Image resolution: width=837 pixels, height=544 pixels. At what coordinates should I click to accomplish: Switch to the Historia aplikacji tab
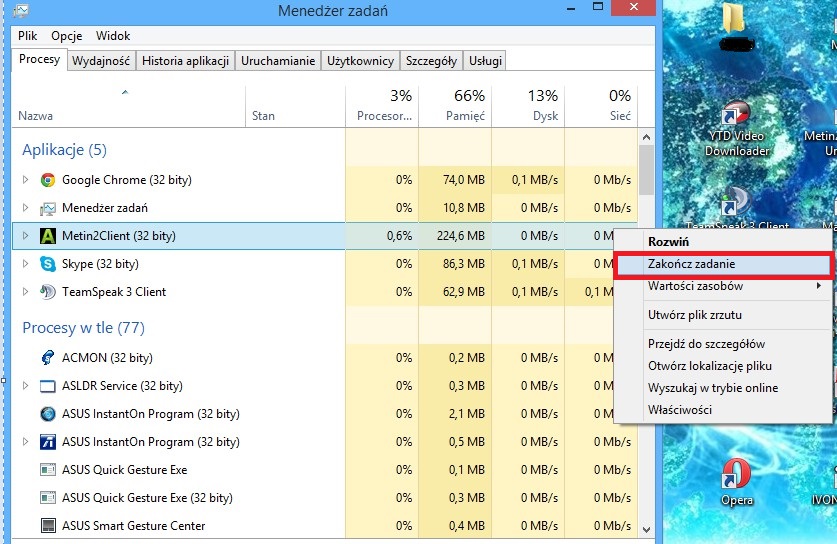(185, 61)
